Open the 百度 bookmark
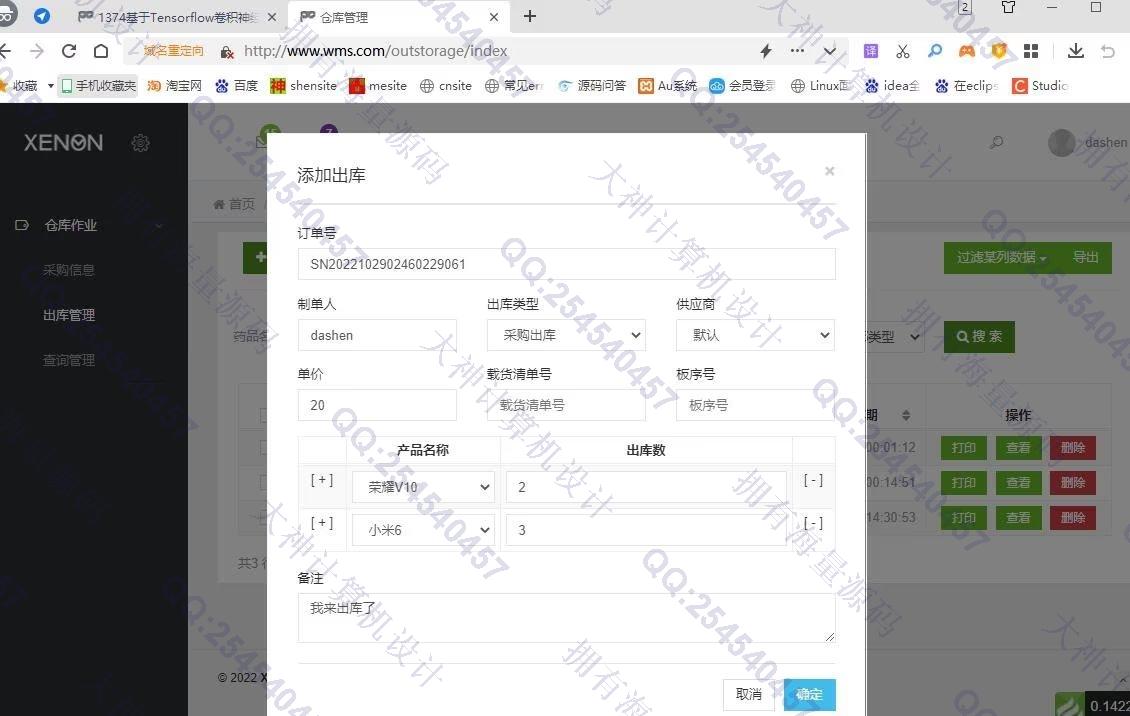The width and height of the screenshot is (1130, 716). [x=236, y=86]
